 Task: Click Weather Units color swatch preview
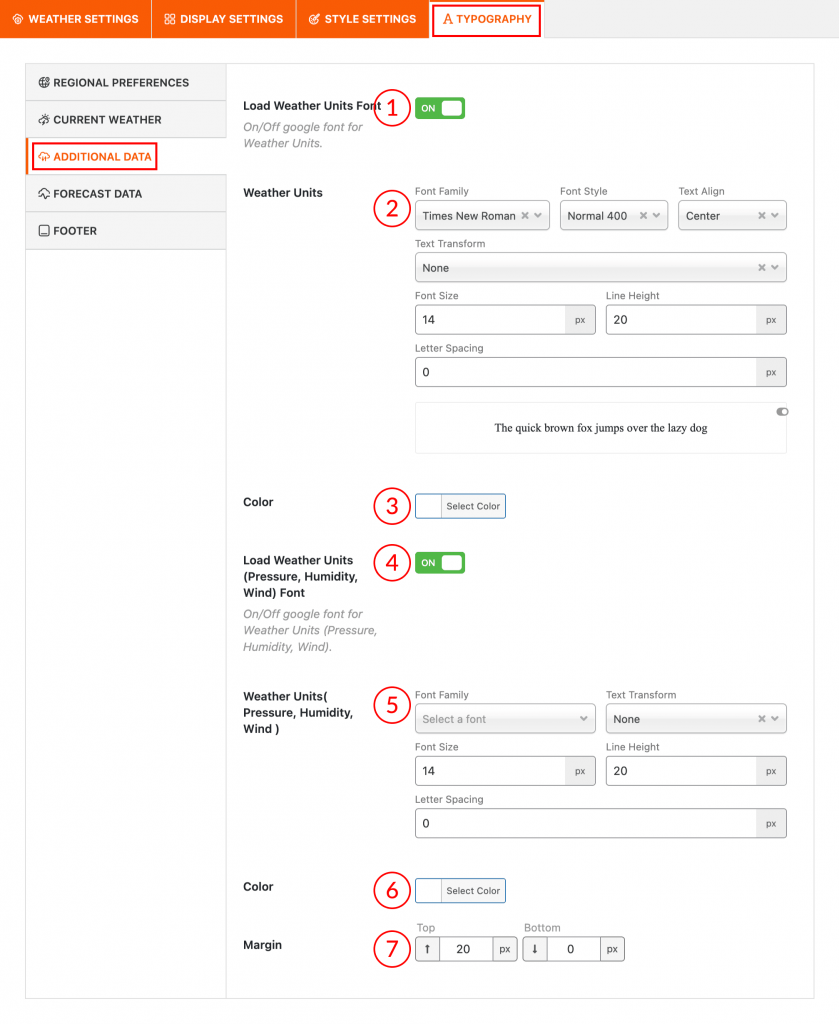pos(428,506)
